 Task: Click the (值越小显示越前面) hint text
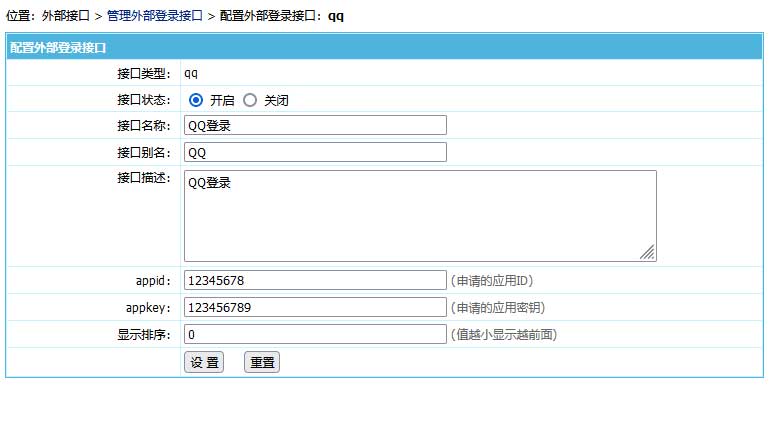click(x=503, y=334)
